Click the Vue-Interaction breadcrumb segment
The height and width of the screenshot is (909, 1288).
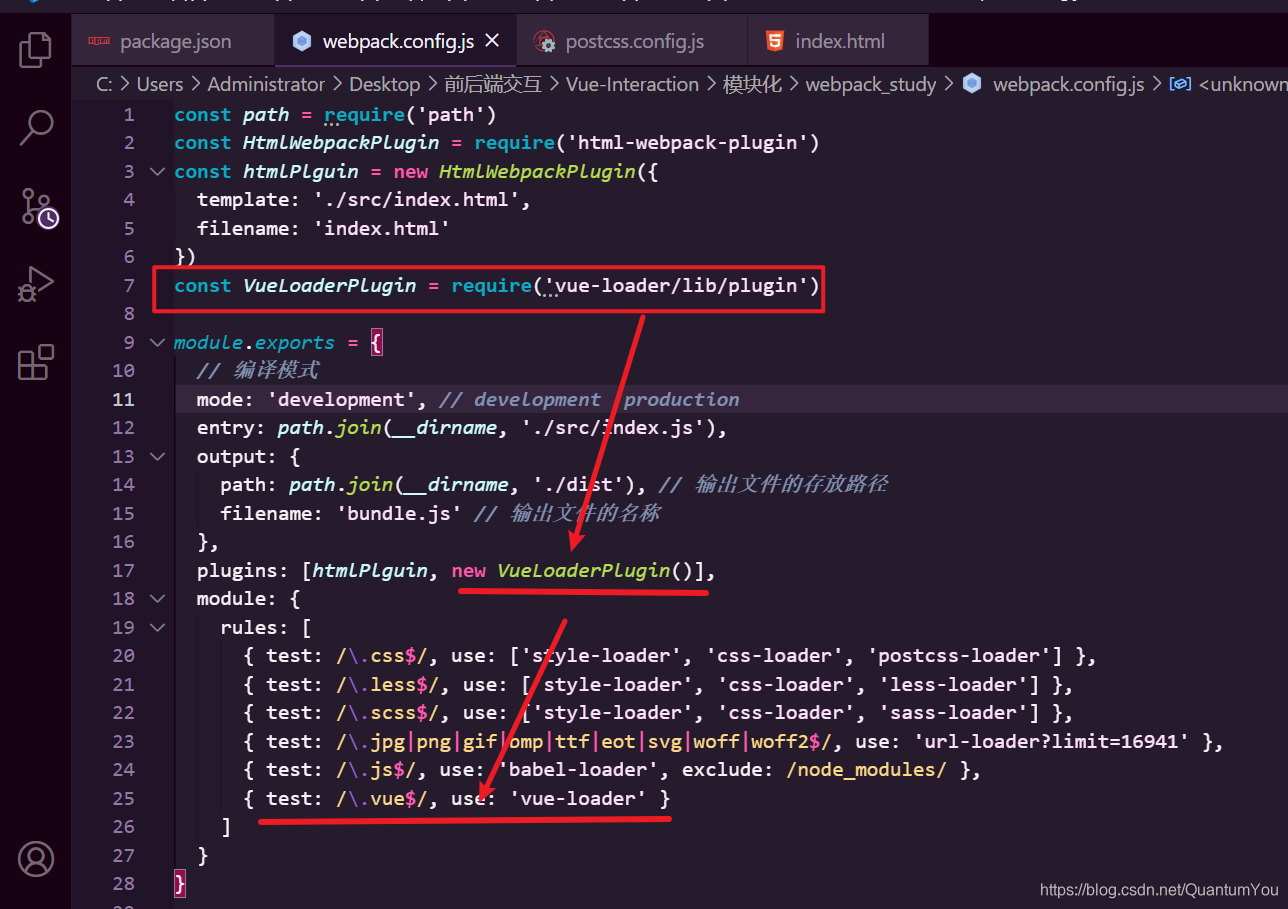point(632,84)
